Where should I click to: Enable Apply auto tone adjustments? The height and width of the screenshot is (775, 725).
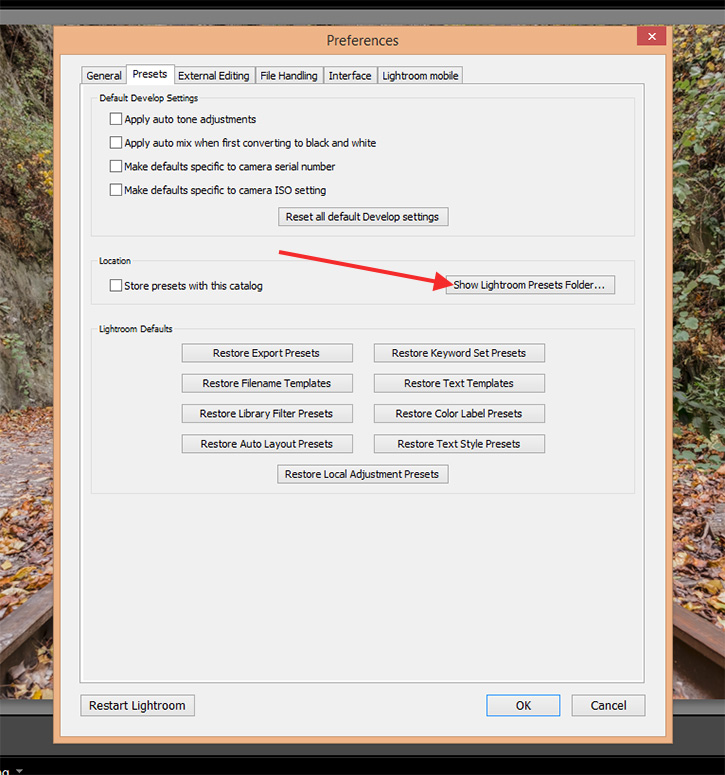[116, 119]
